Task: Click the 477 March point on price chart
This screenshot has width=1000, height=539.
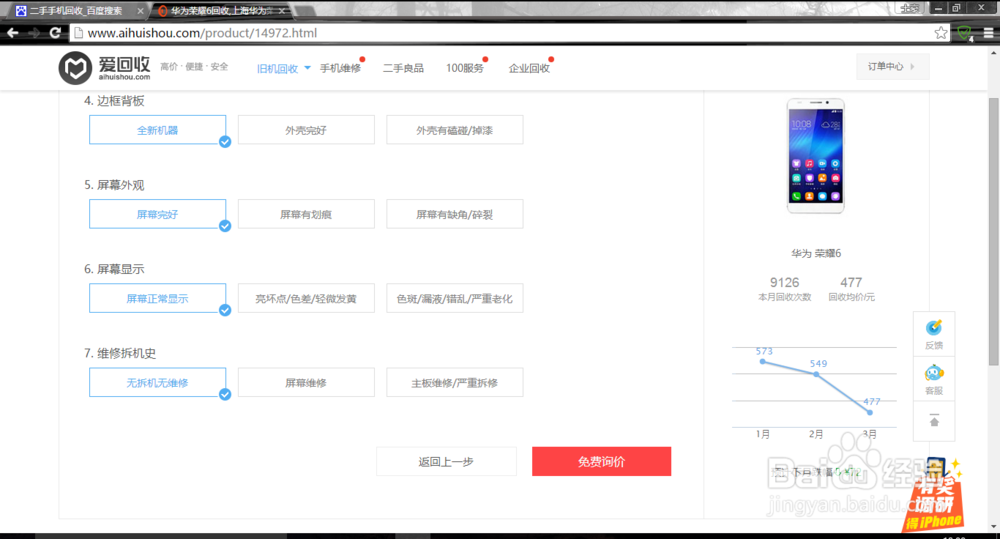Action: 870,413
